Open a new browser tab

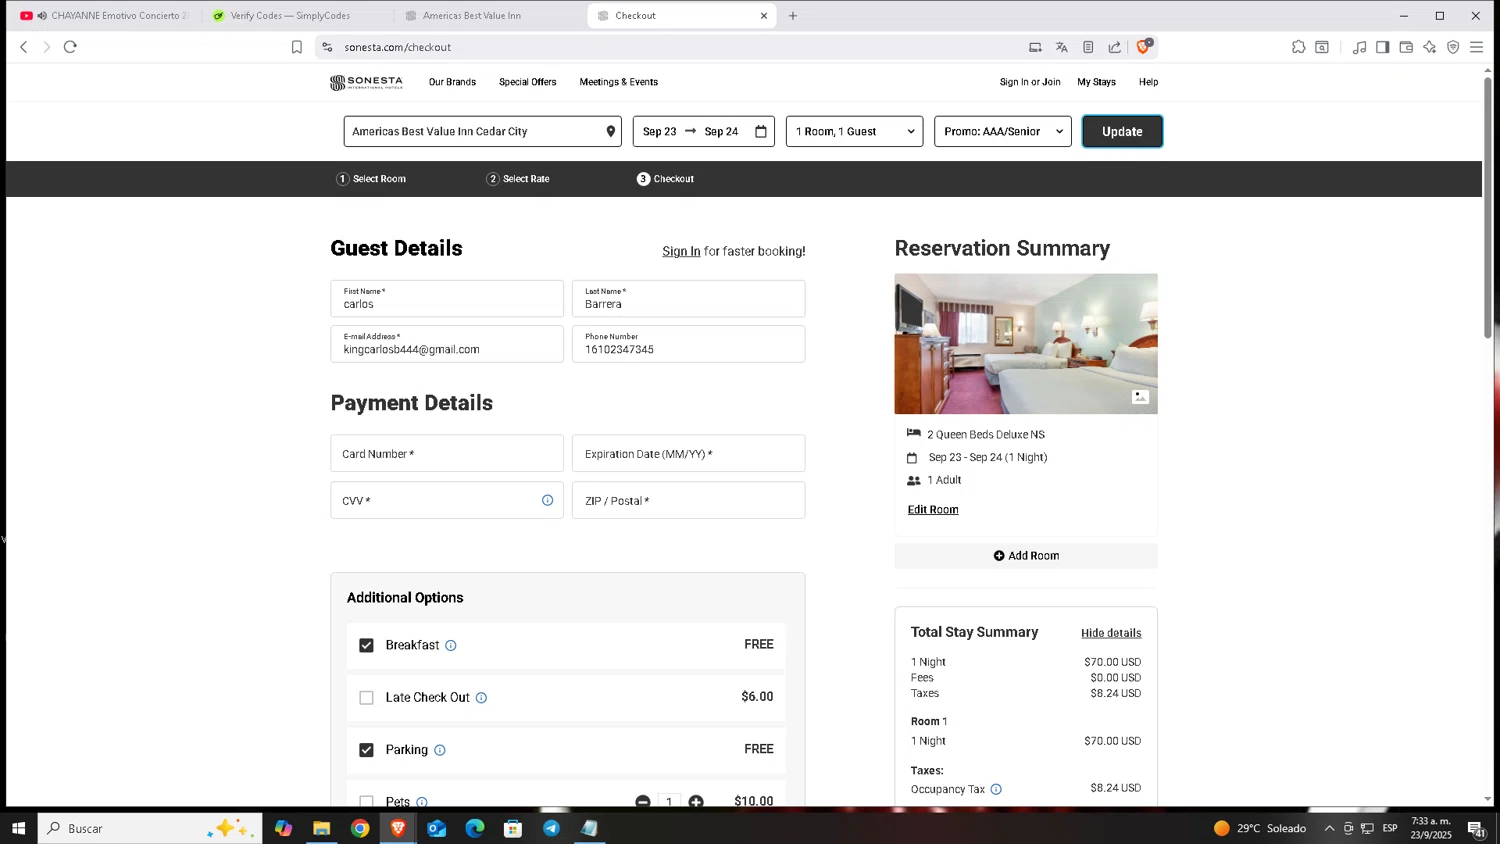point(793,15)
